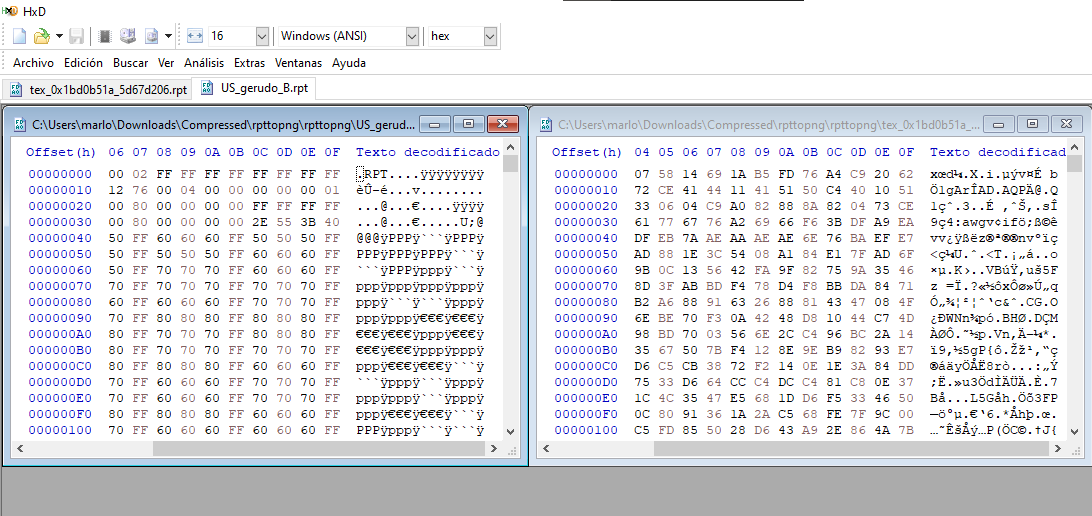This screenshot has height=516, width=1092.
Task: Open the Extras menu
Action: 249,63
